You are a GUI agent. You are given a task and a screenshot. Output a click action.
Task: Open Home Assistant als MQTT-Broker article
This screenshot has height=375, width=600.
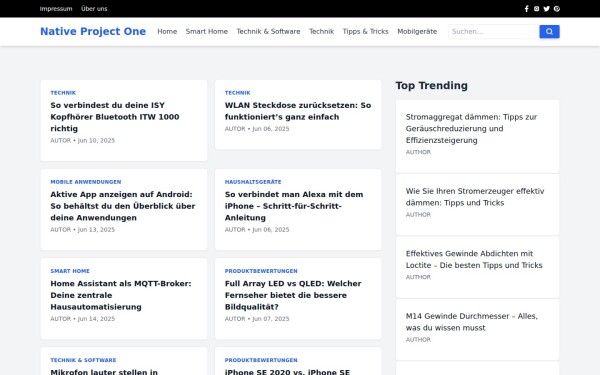click(121, 295)
